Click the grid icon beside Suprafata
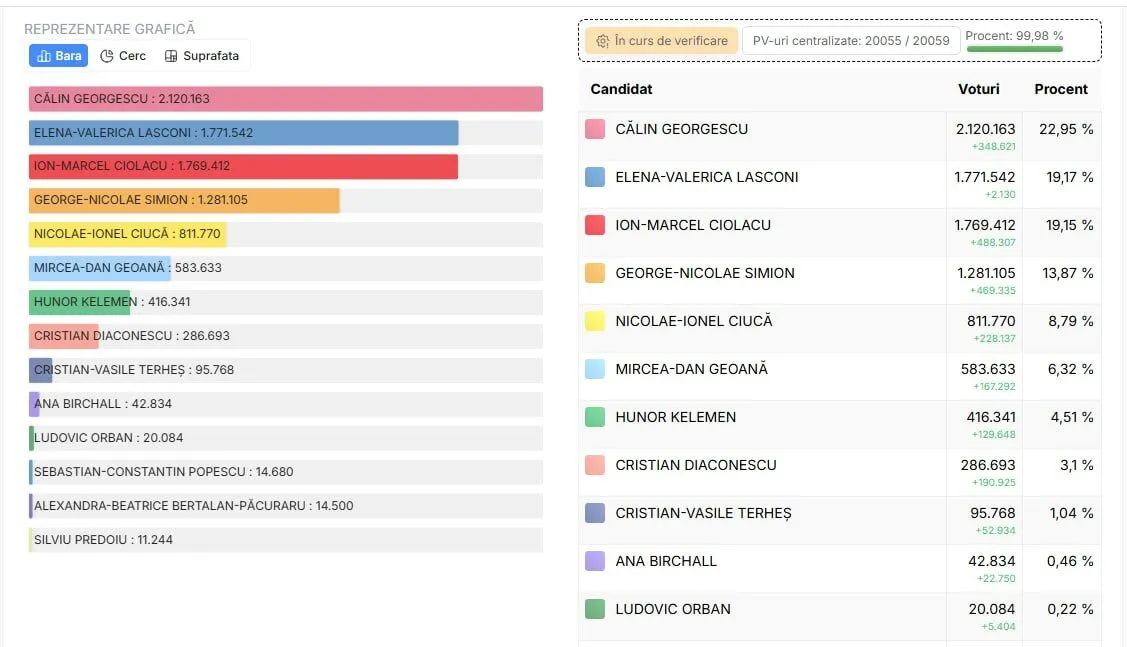The image size is (1127, 647). coord(171,56)
